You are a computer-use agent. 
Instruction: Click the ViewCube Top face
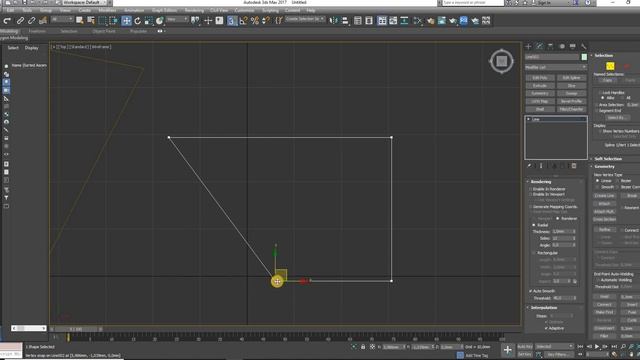pyautogui.click(x=502, y=62)
